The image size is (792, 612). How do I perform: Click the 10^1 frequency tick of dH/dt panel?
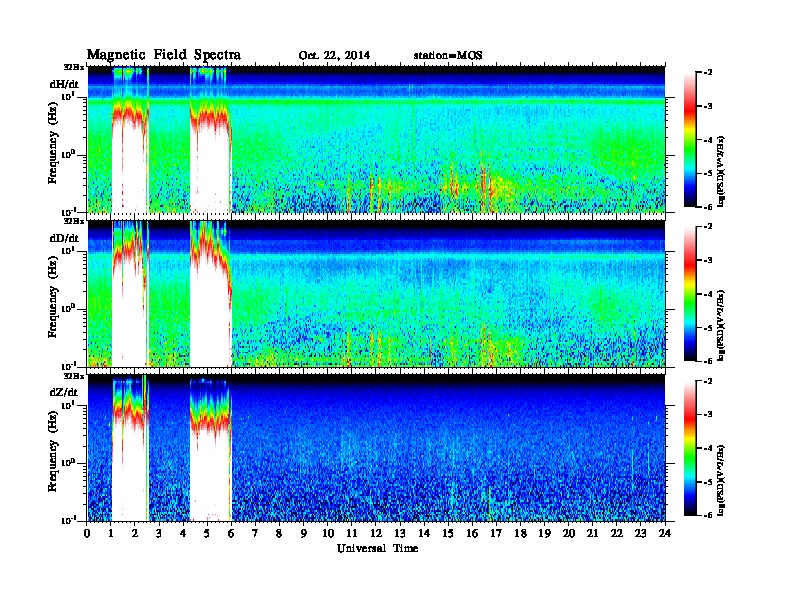[x=68, y=96]
